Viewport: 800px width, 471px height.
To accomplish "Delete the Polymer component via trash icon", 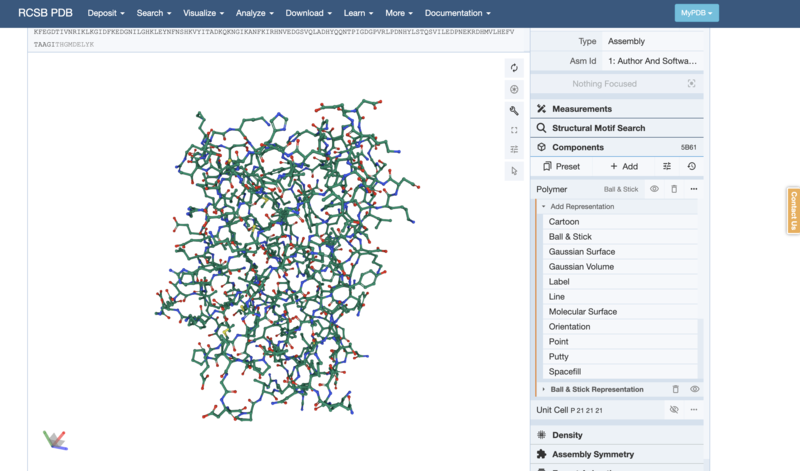I will (x=674, y=189).
